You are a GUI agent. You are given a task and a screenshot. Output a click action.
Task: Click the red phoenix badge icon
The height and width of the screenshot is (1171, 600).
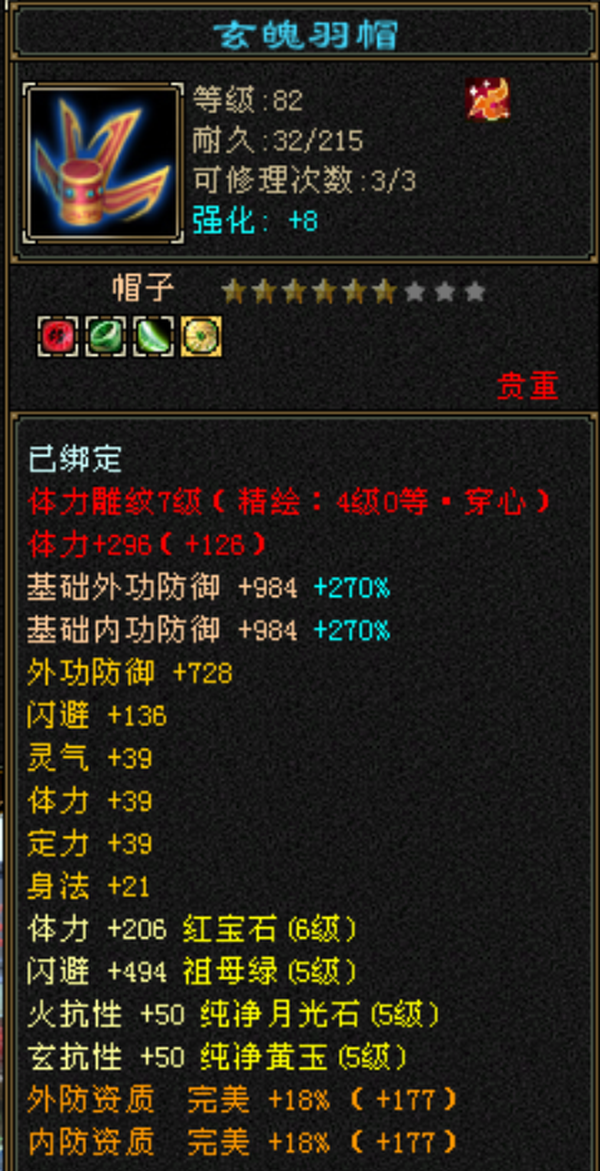pos(487,99)
